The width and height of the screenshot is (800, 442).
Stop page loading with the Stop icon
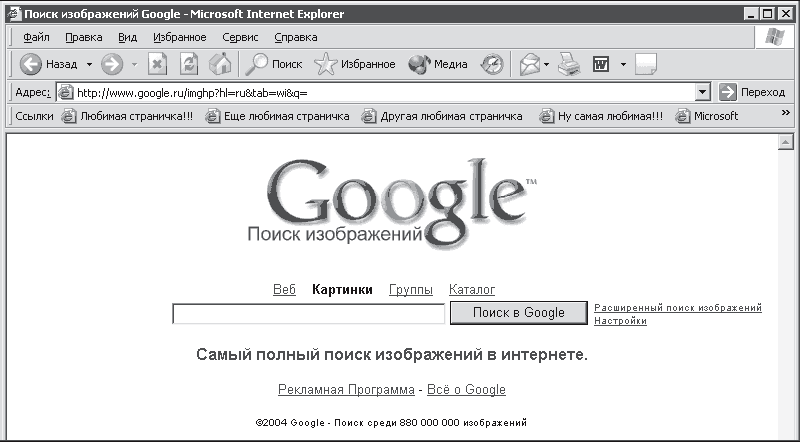[x=158, y=65]
